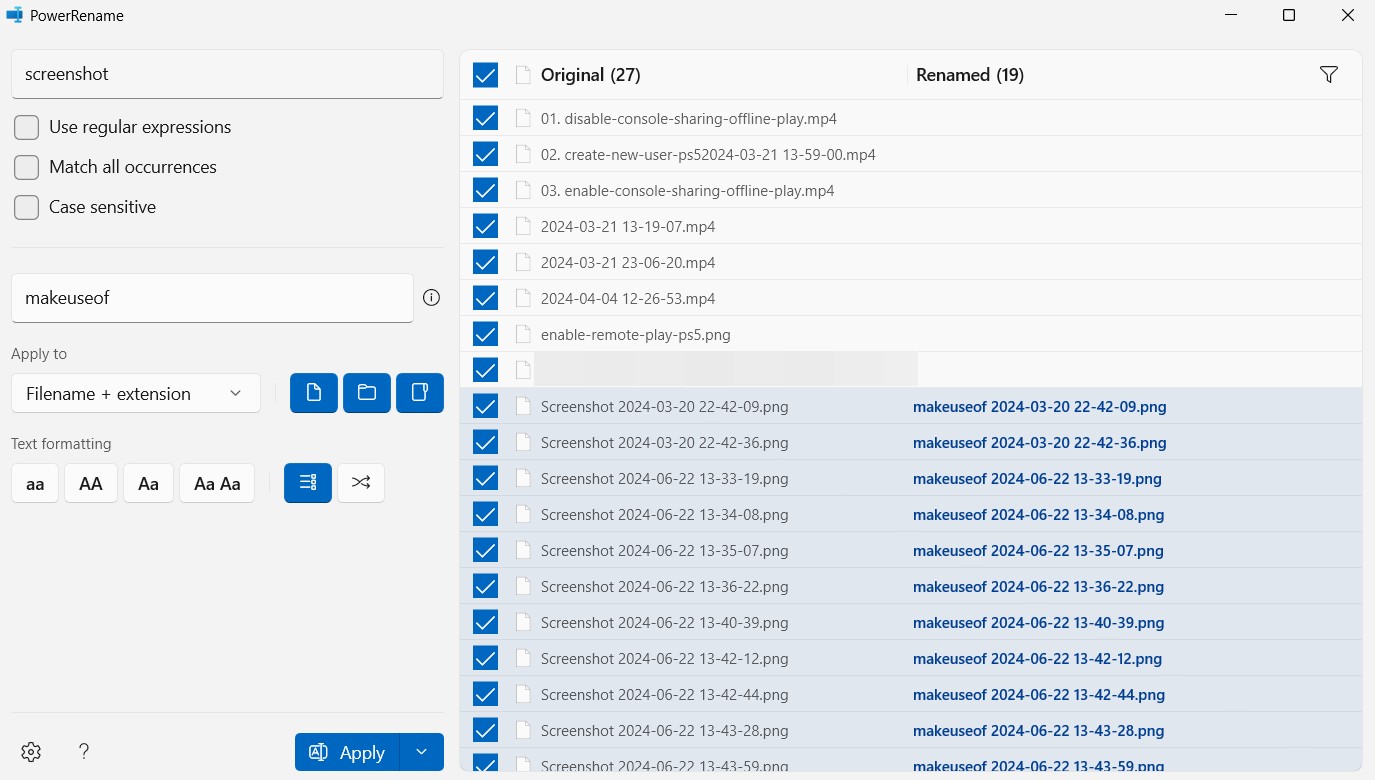Click the Renamed (19) column header

[970, 75]
